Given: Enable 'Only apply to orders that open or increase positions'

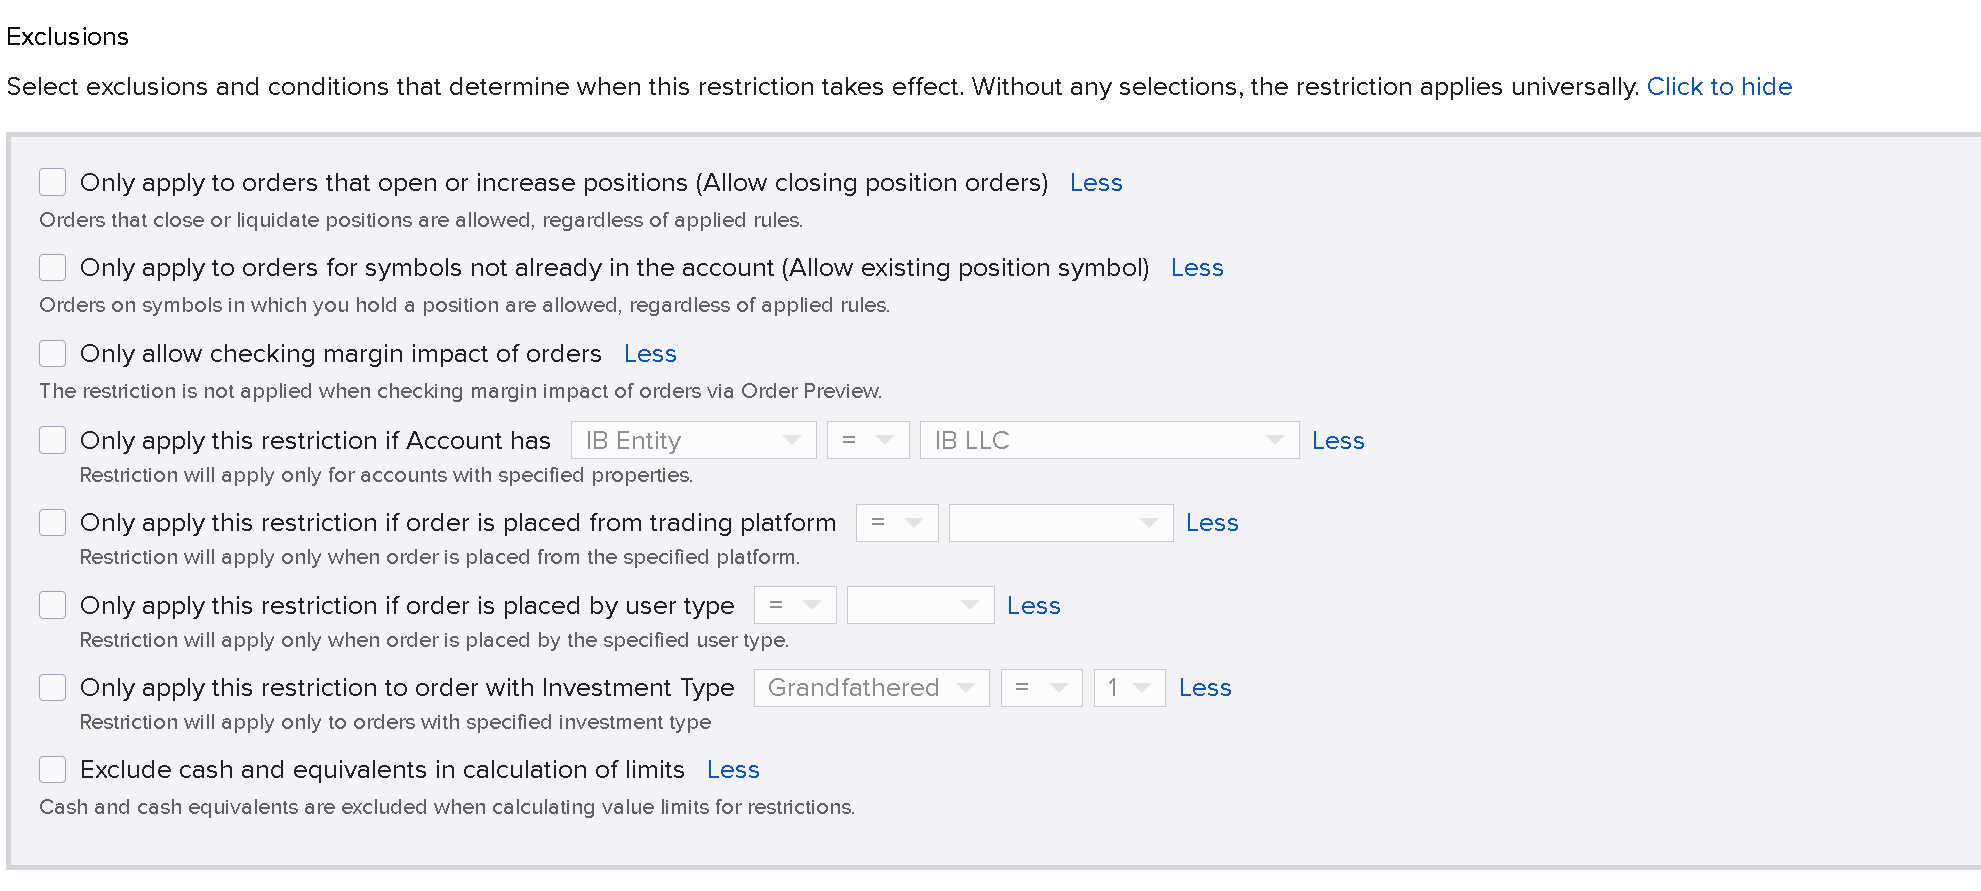Looking at the screenshot, I should (53, 182).
